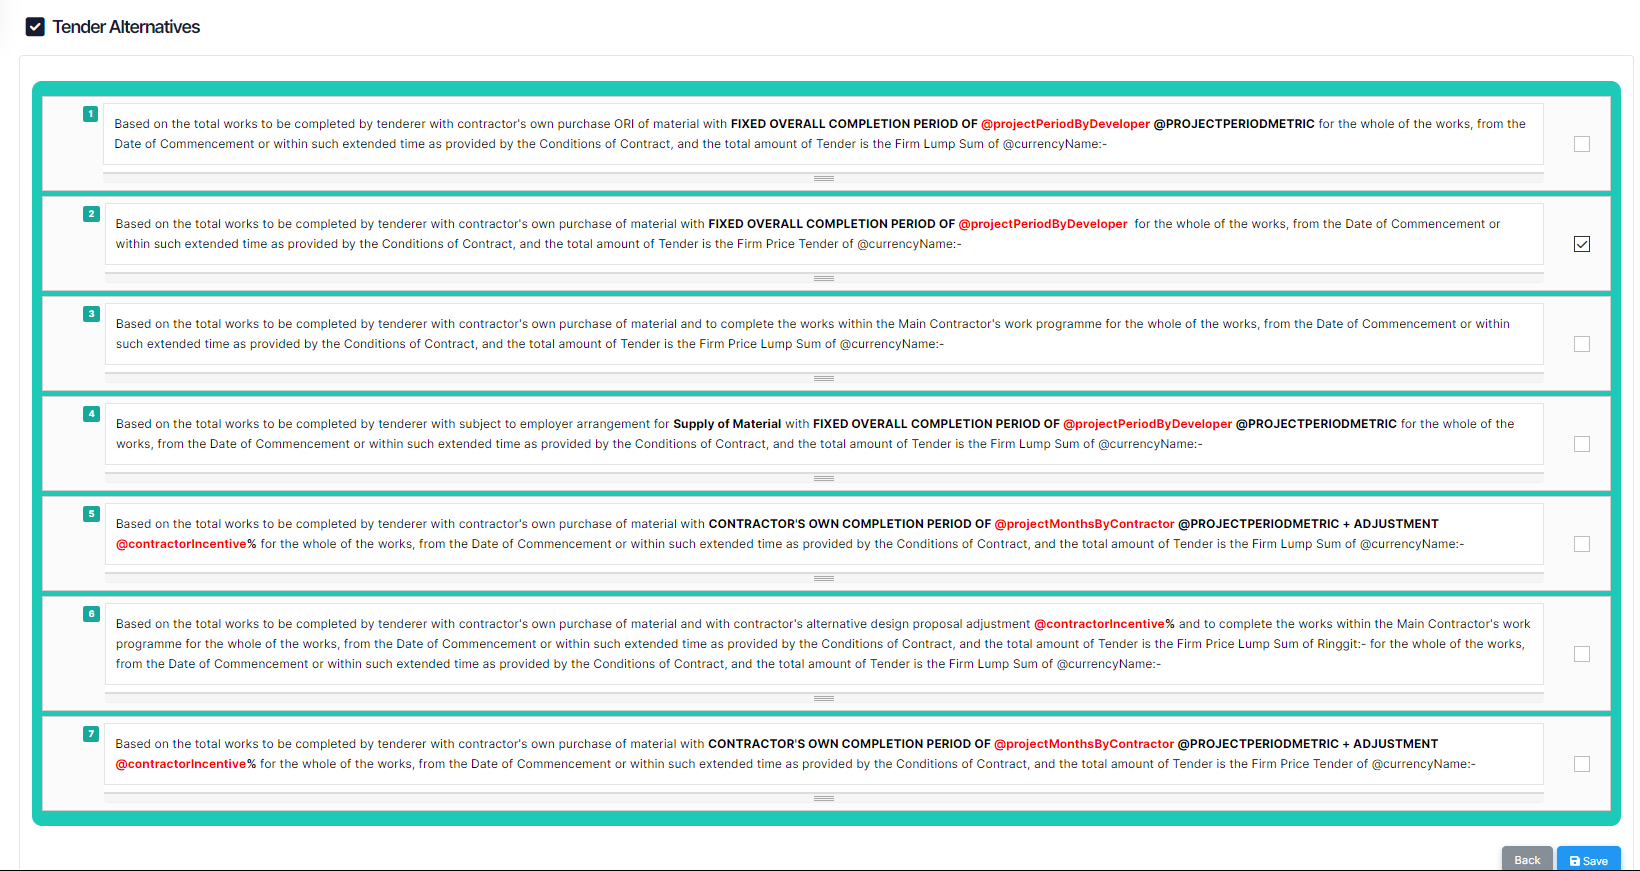Click the number 7 badge icon
This screenshot has width=1640, height=871.
click(91, 734)
